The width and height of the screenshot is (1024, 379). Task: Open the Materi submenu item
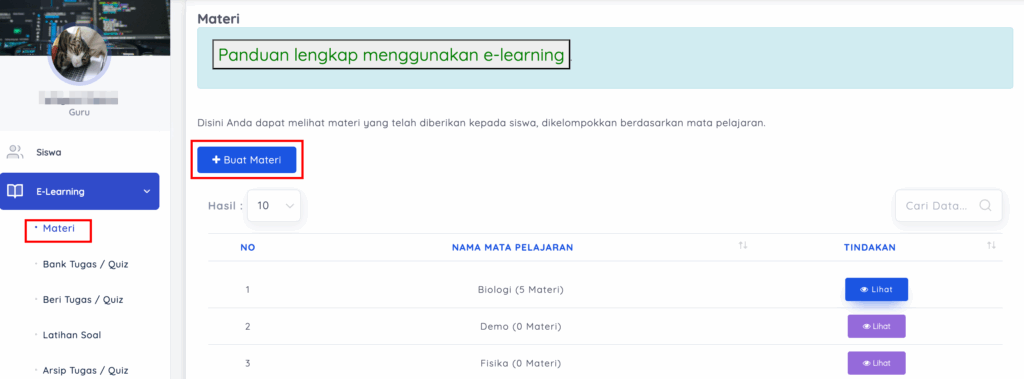(58, 229)
